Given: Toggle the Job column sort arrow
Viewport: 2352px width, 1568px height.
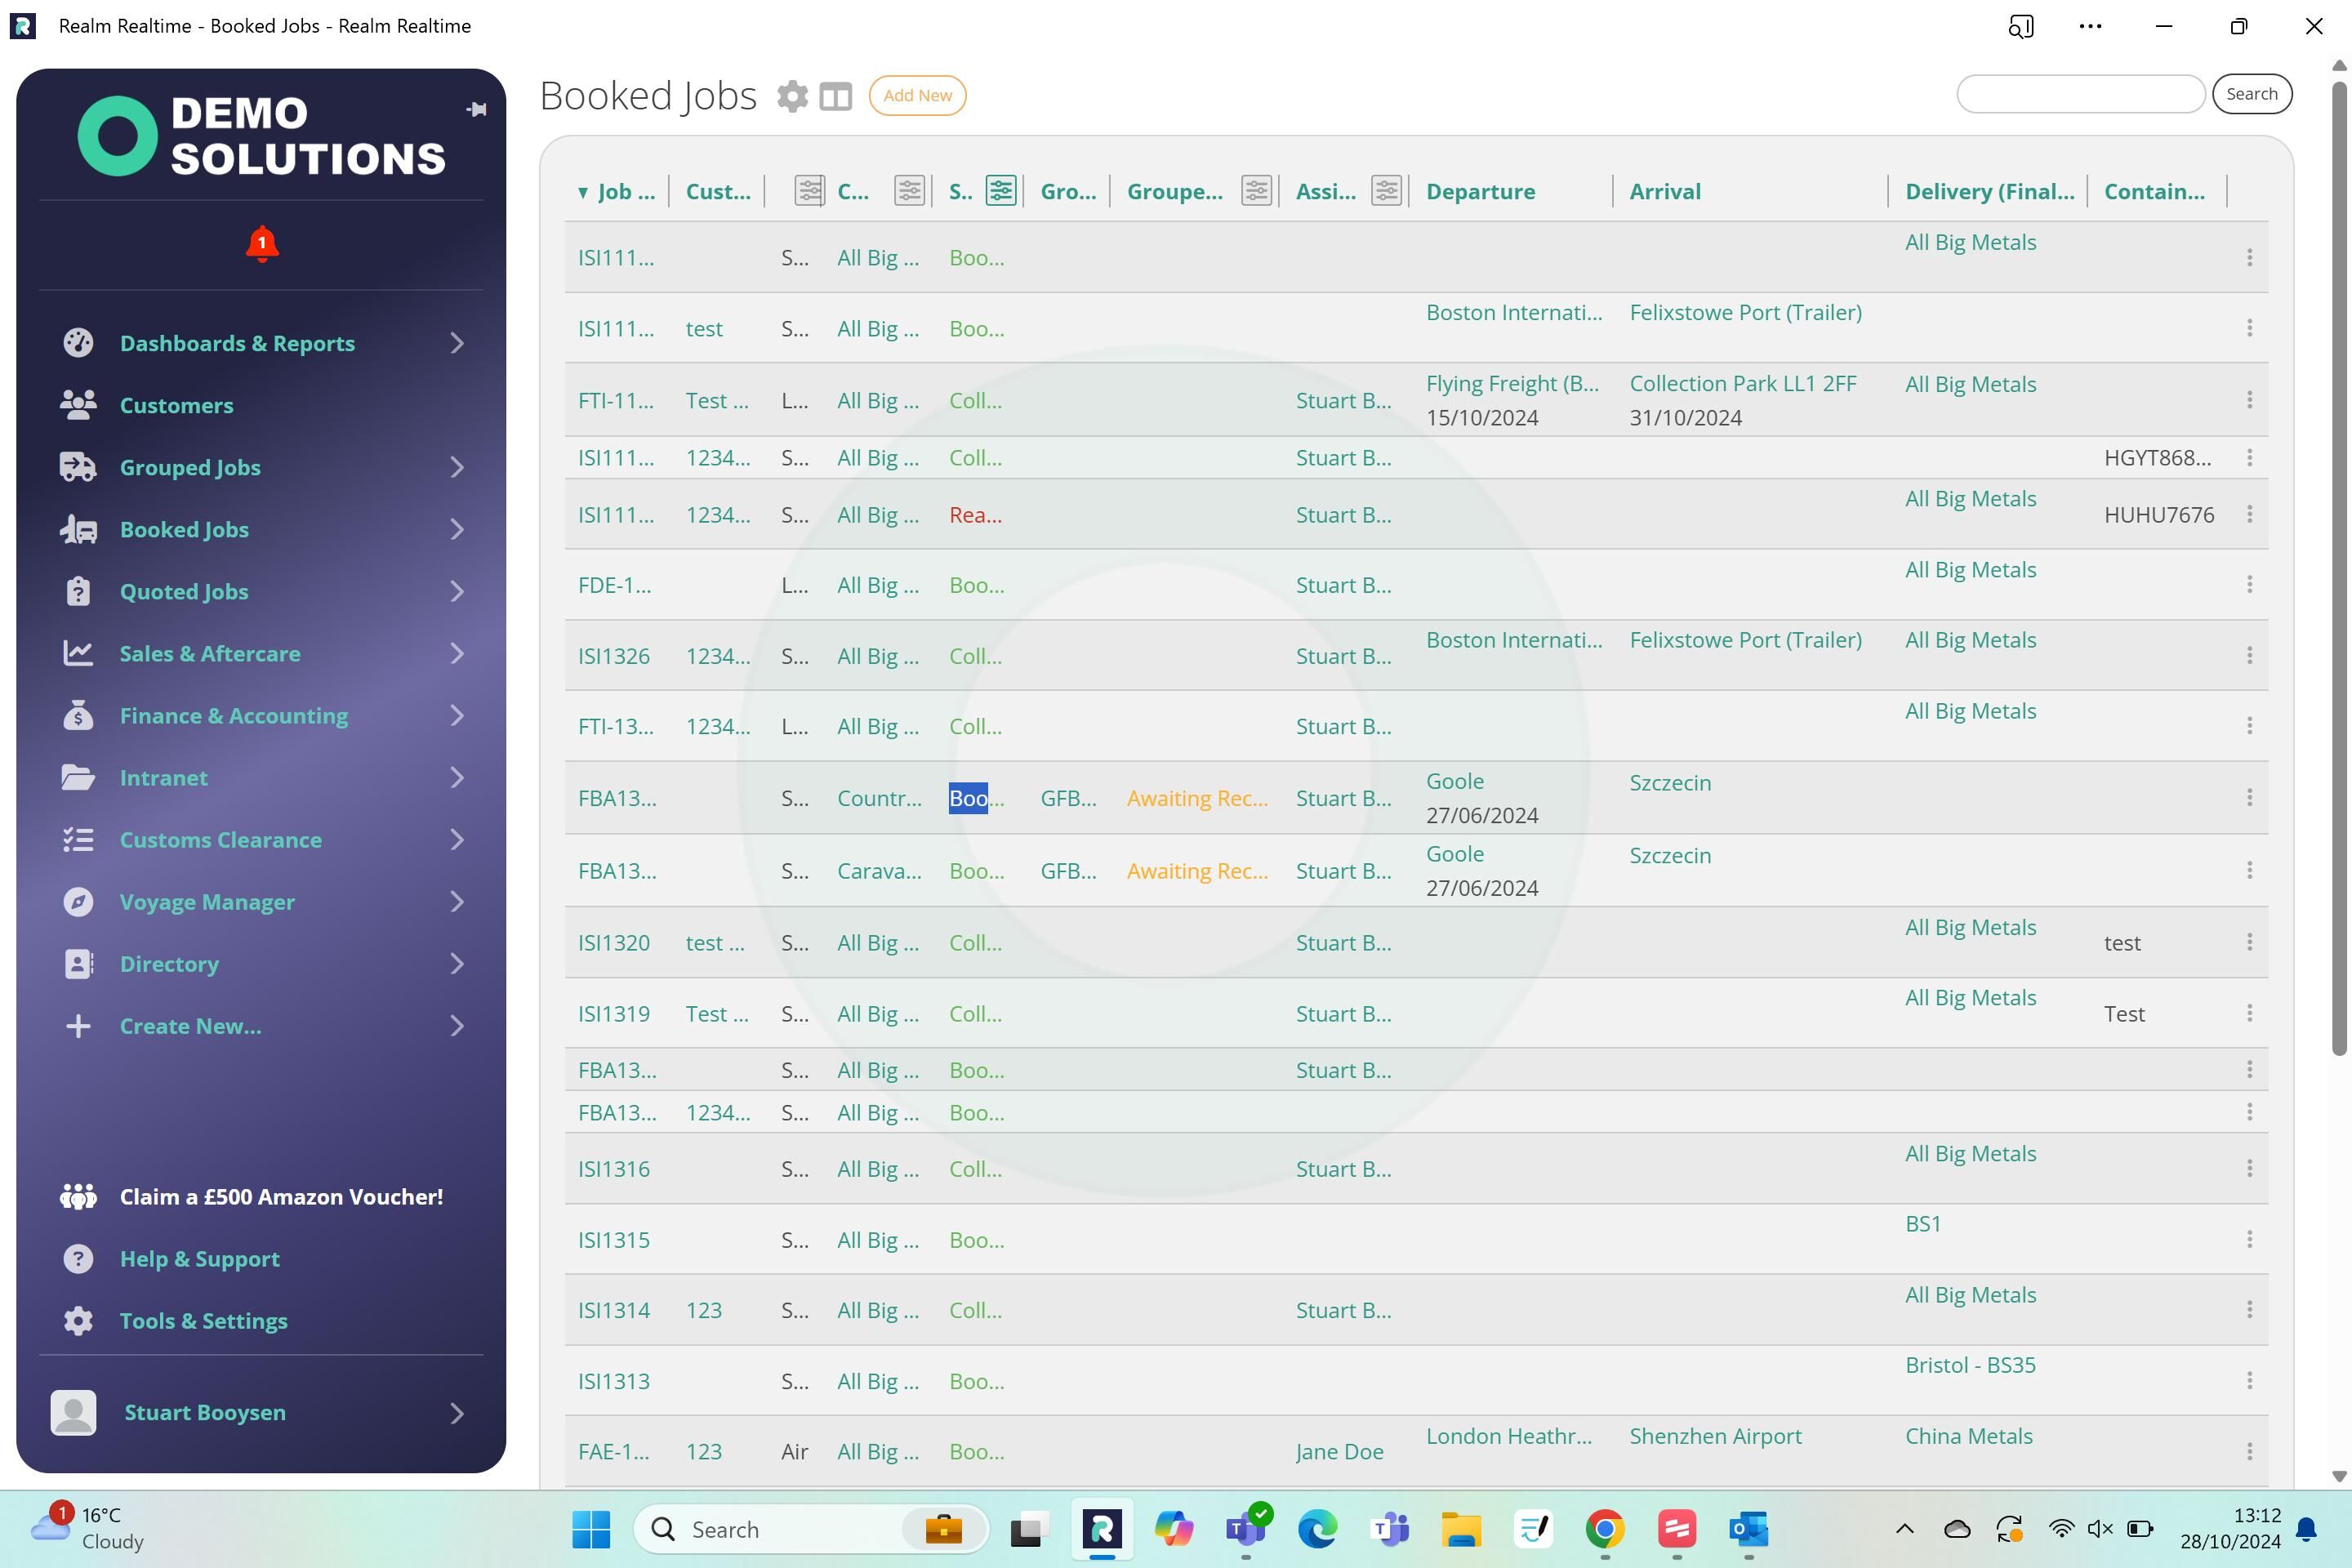Looking at the screenshot, I should point(583,192).
